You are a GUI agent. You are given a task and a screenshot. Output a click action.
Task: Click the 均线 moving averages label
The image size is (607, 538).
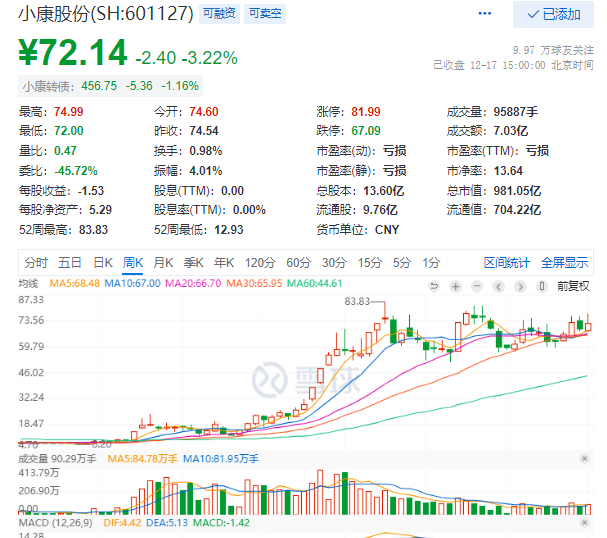(x=28, y=283)
